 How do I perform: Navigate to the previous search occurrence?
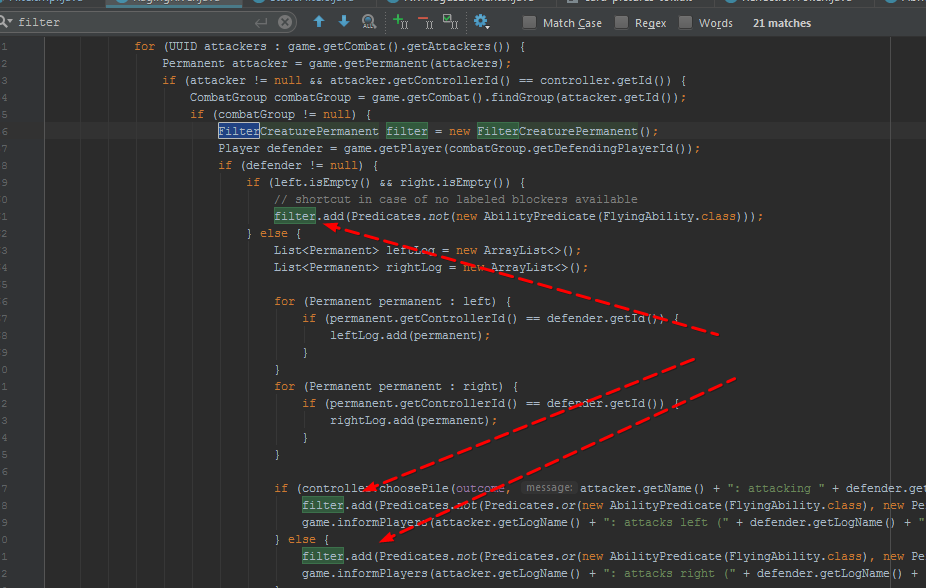tap(319, 21)
